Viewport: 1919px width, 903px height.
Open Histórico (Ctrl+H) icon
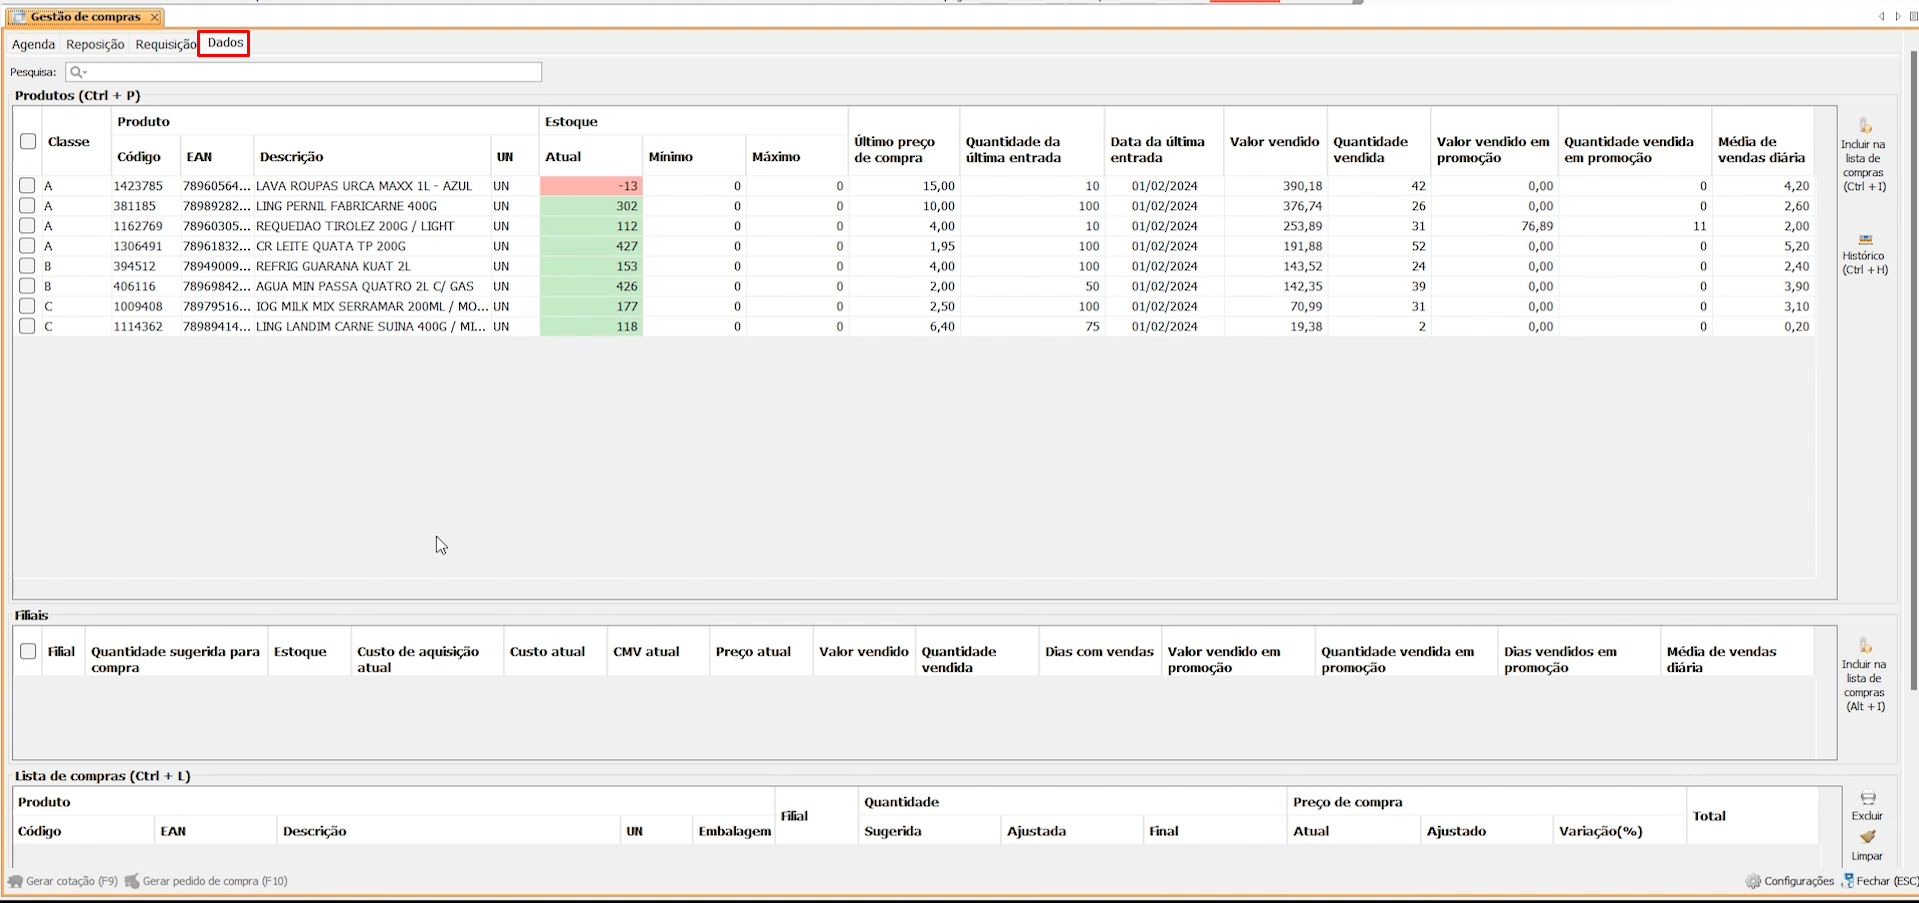coord(1865,240)
